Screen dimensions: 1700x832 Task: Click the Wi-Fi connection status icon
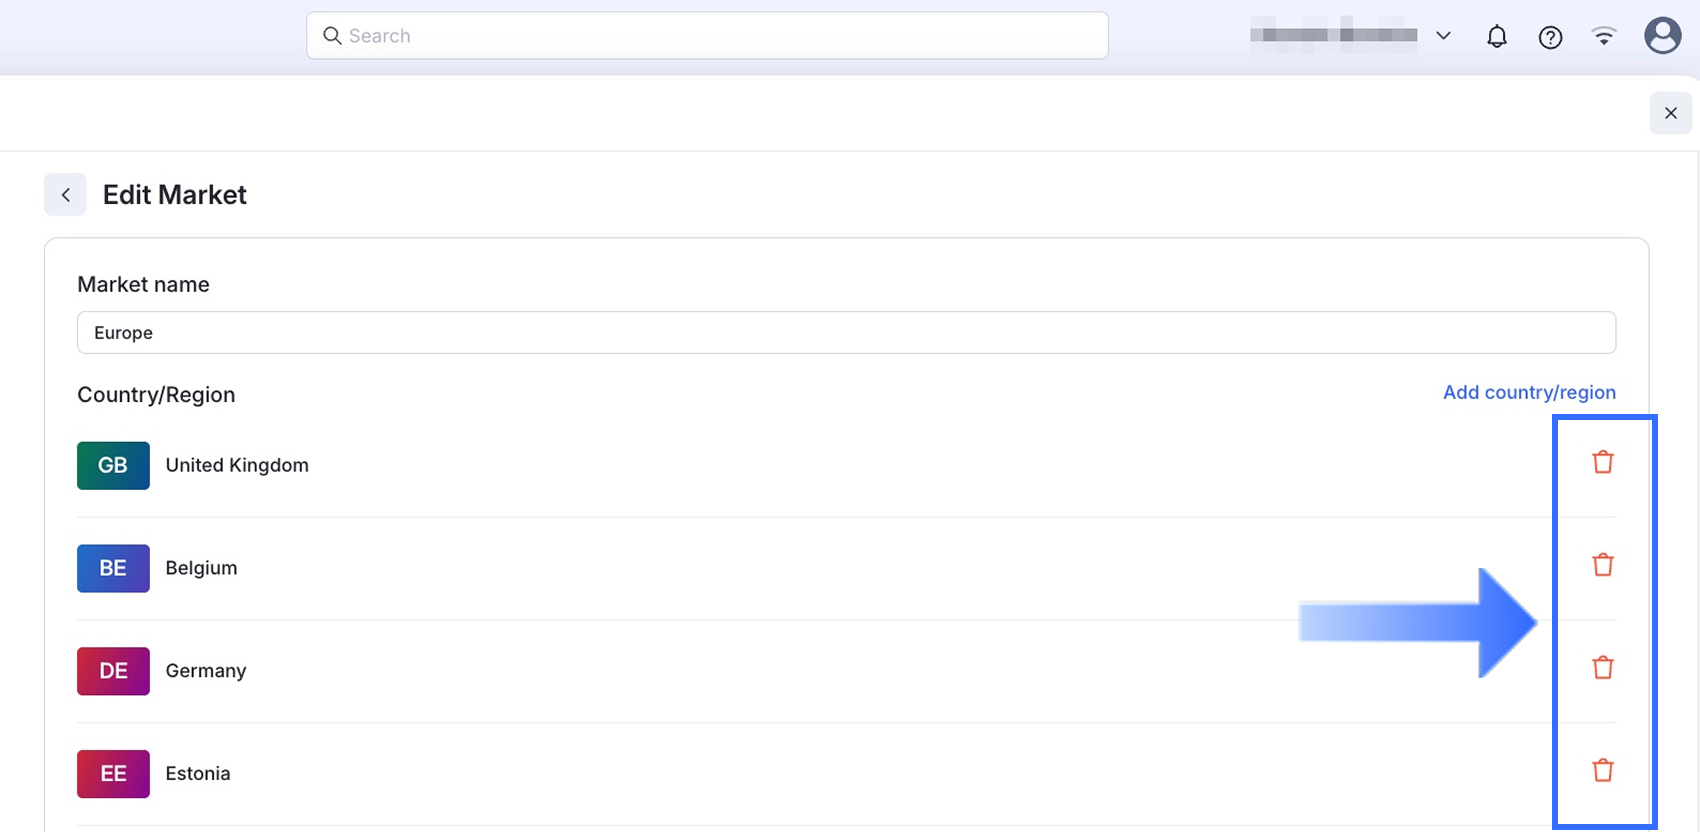1603,37
